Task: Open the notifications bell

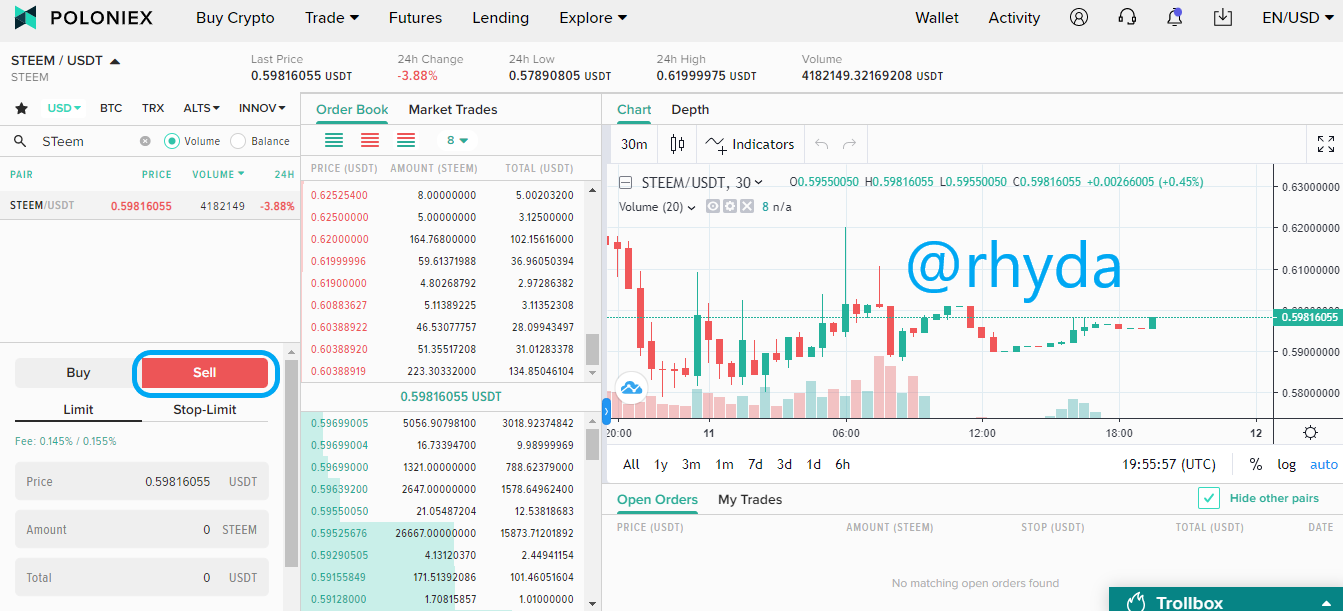Action: 1175,17
